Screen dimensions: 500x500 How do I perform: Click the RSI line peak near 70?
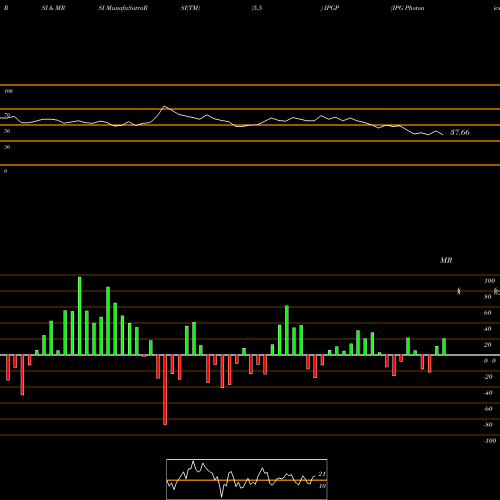[x=164, y=107]
